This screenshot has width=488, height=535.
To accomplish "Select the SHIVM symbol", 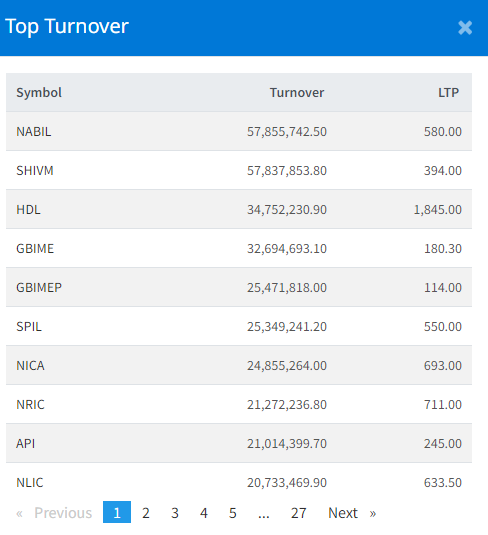I will [x=35, y=170].
